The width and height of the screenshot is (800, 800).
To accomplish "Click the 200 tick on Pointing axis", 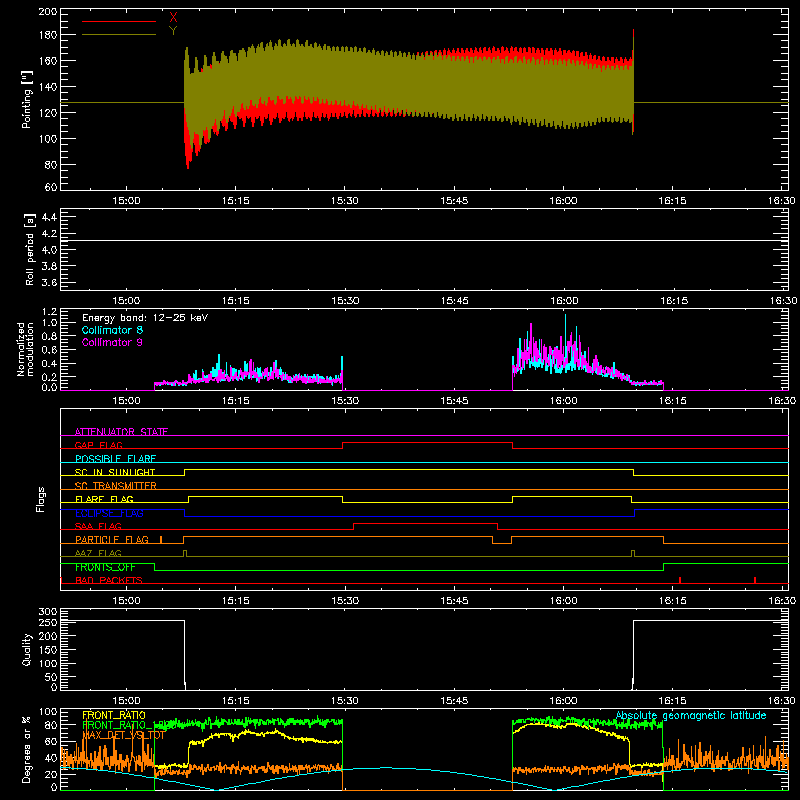I will (x=47, y=12).
